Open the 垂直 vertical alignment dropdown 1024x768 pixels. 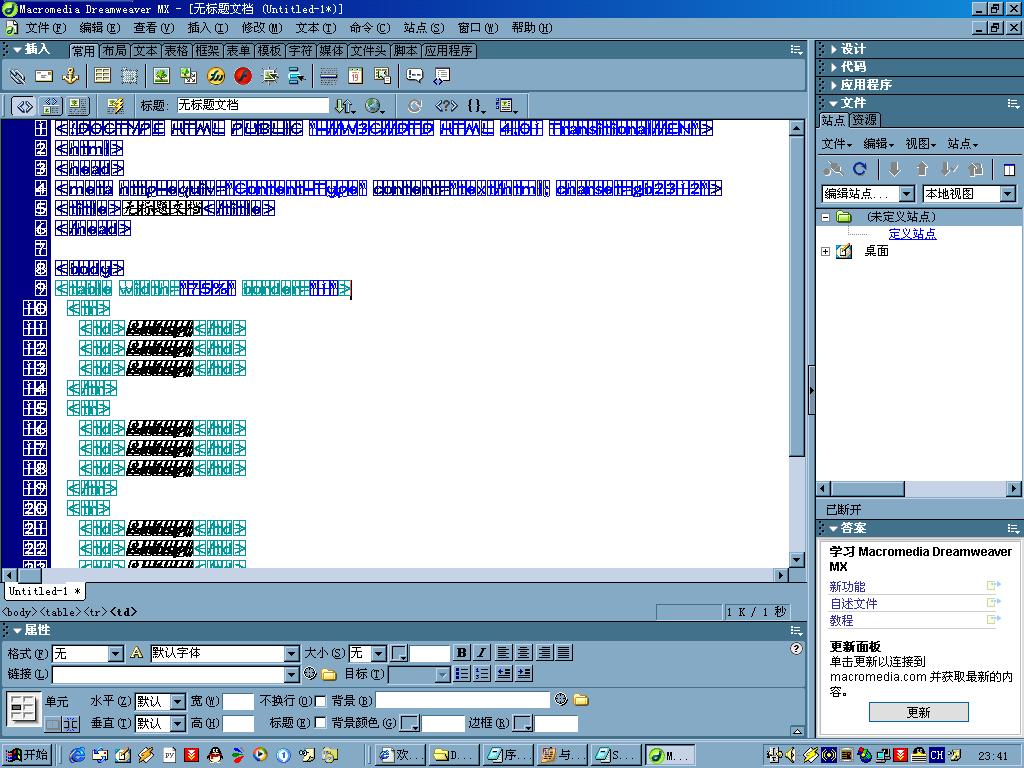(x=178, y=724)
